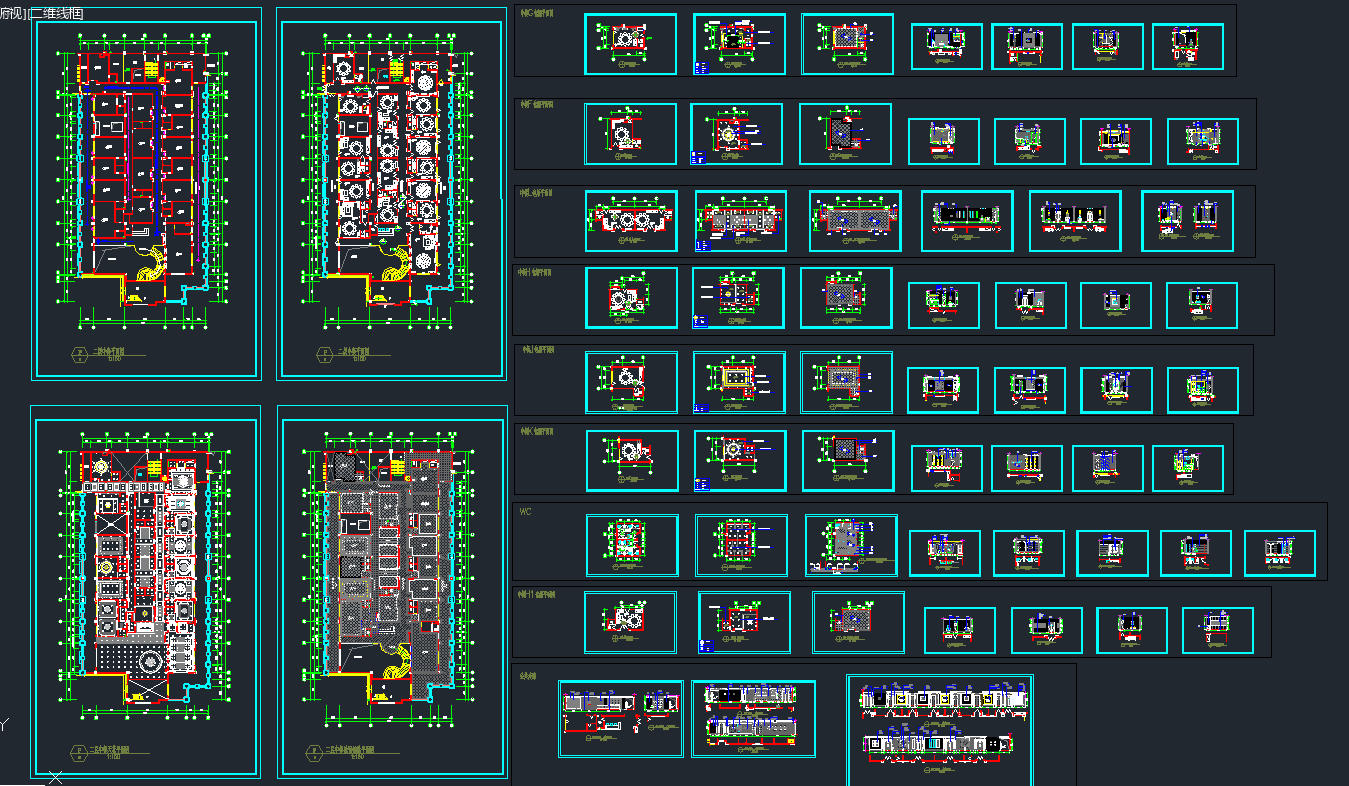Select the first sheet in the bottom row
This screenshot has height=786, width=1349.
pos(621,719)
